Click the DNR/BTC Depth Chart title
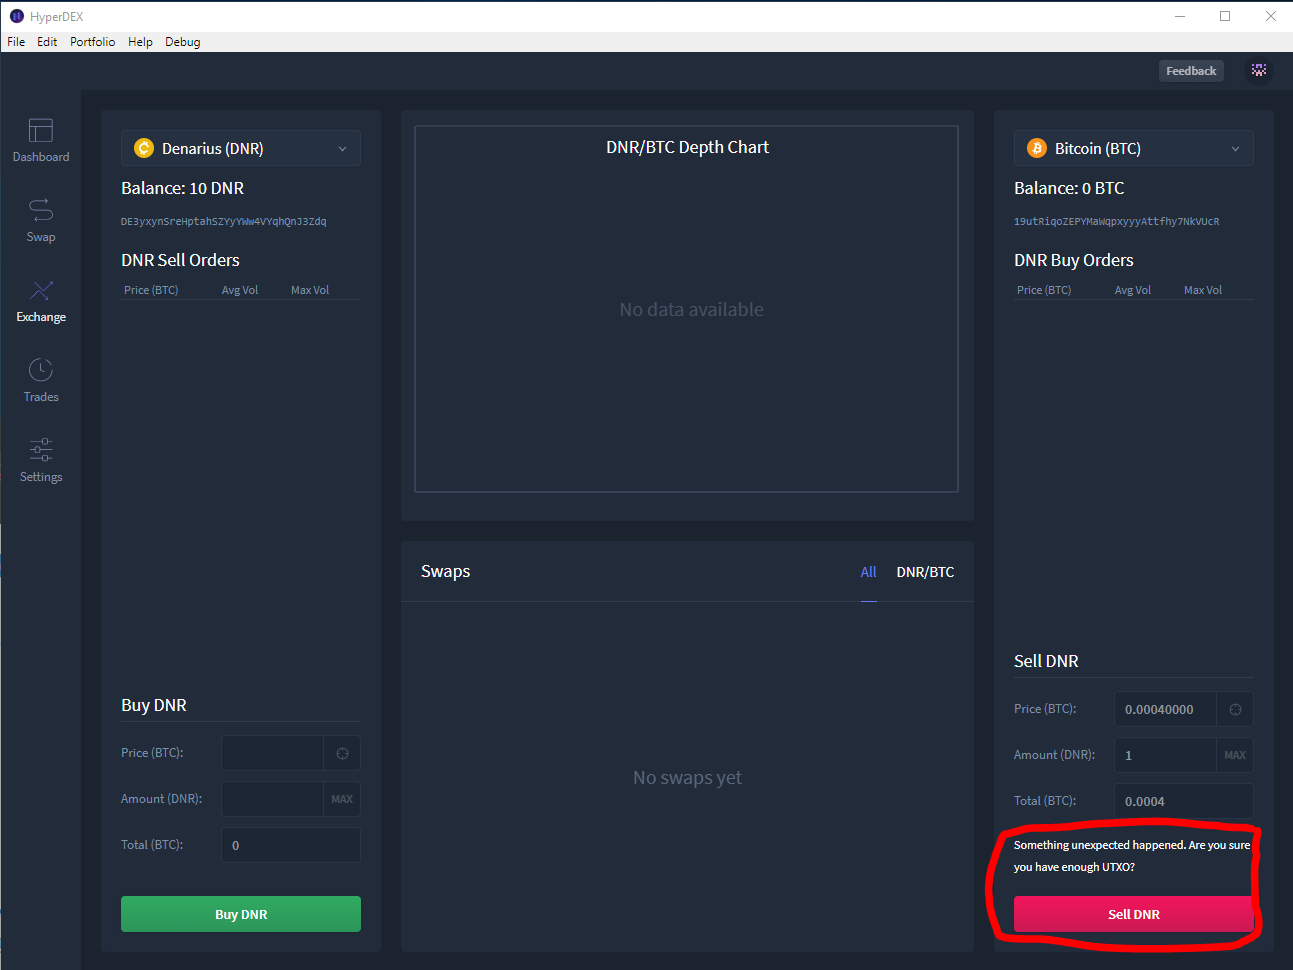This screenshot has height=970, width=1293. pos(688,147)
